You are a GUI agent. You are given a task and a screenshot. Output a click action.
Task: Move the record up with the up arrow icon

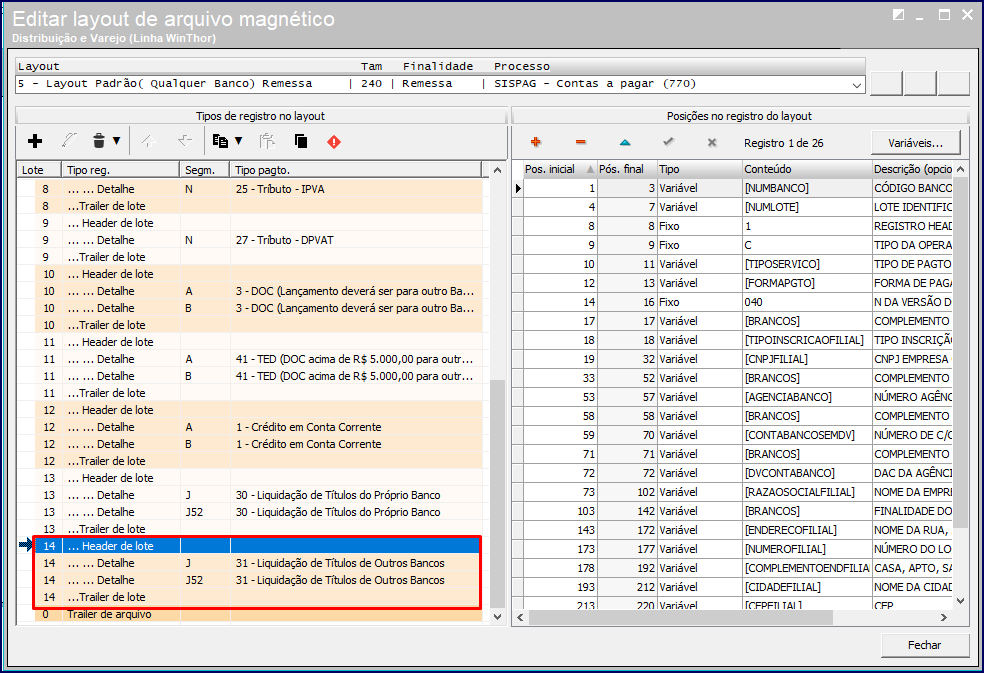149,141
